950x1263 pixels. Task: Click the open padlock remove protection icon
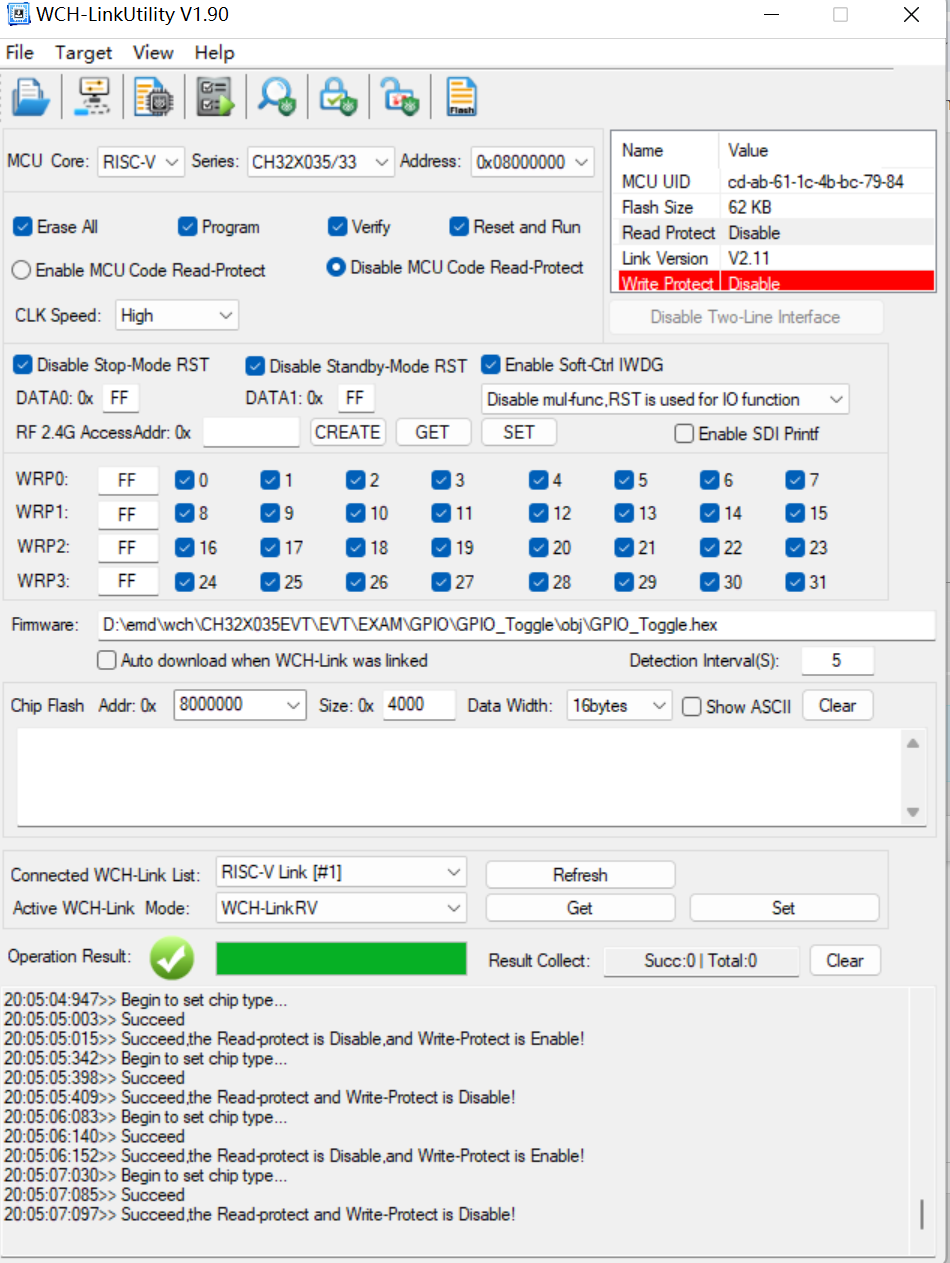(x=399, y=97)
